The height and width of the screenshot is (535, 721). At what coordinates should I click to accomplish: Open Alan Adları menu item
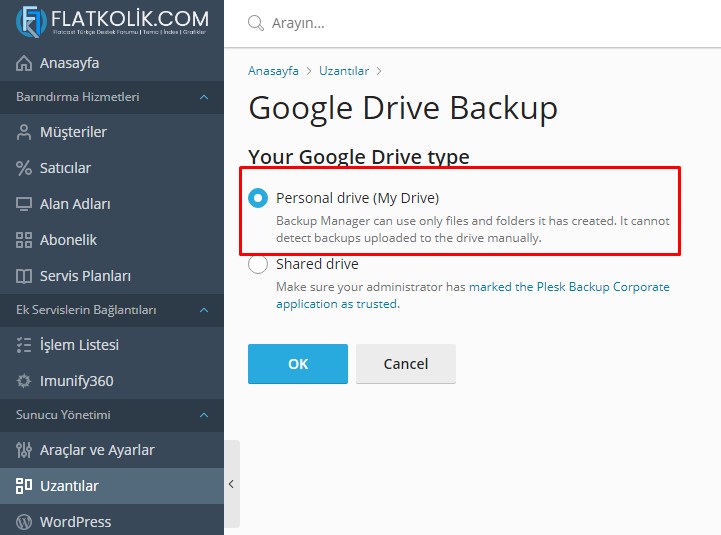point(112,204)
